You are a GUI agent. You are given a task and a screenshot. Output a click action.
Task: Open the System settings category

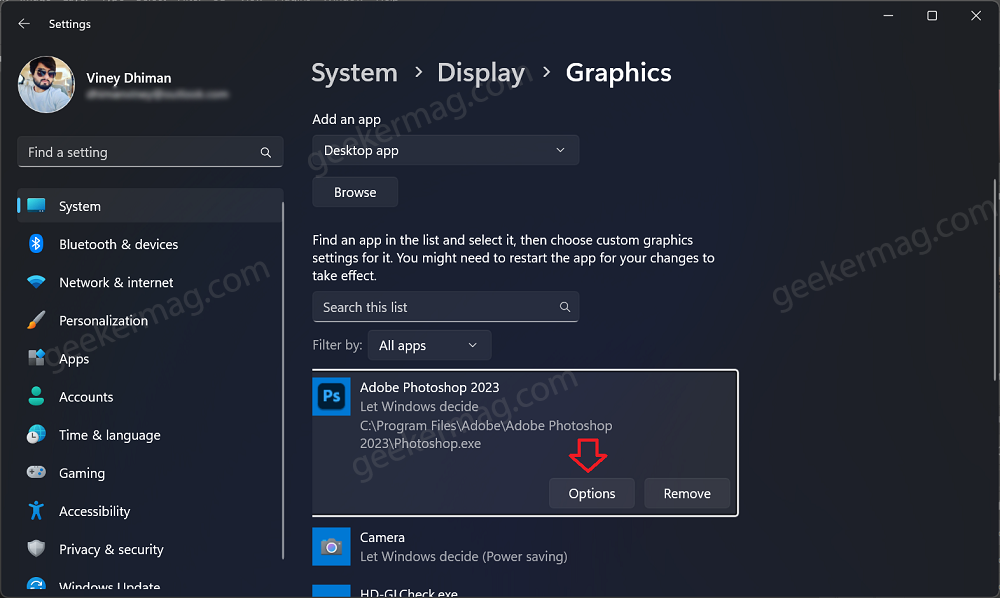click(150, 206)
